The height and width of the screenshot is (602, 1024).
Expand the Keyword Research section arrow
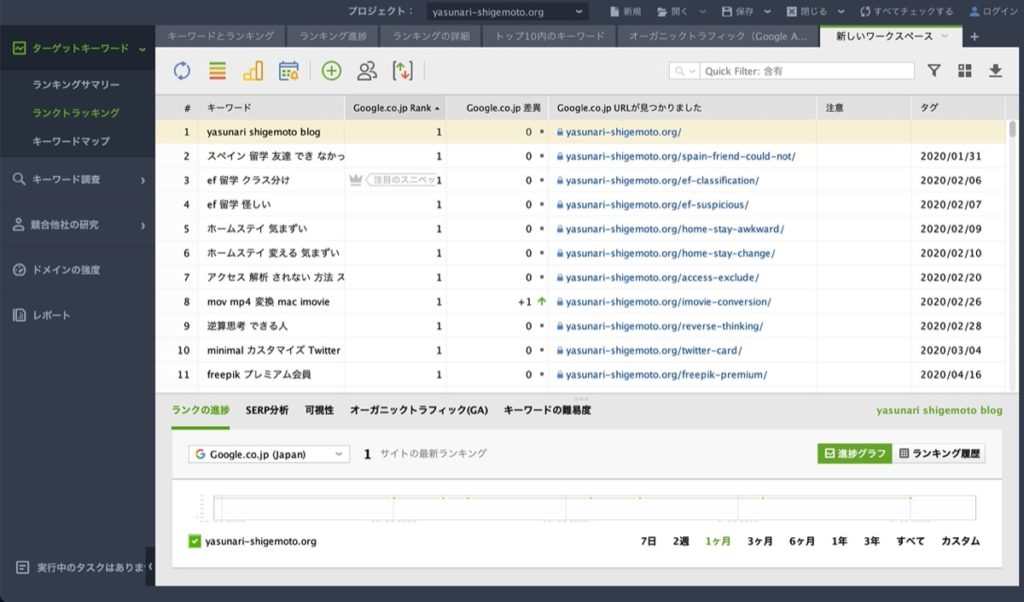142,180
